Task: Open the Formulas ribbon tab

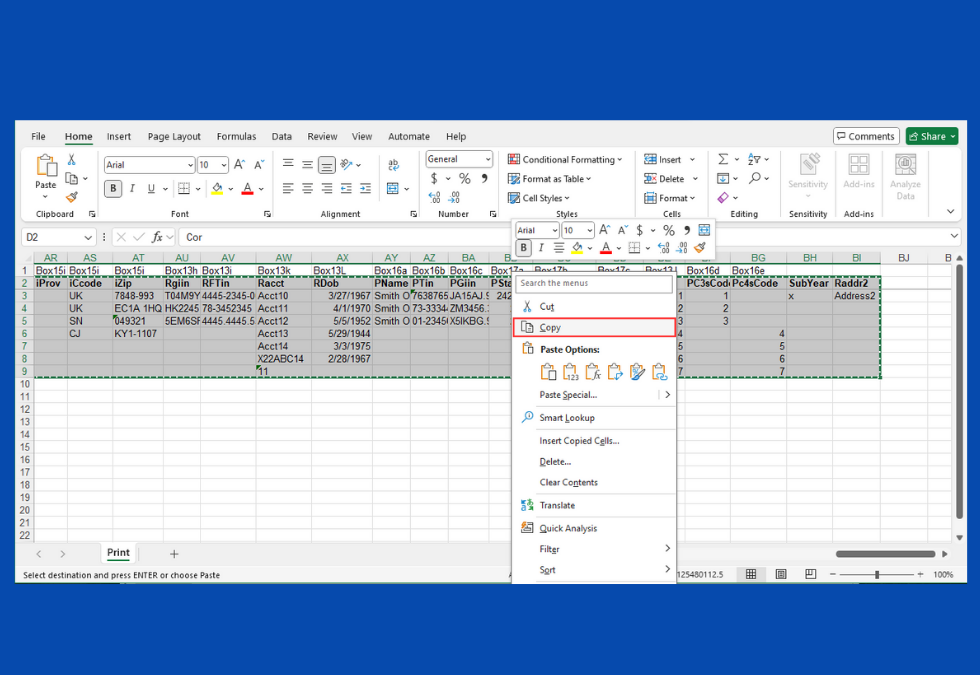Action: pyautogui.click(x=236, y=137)
